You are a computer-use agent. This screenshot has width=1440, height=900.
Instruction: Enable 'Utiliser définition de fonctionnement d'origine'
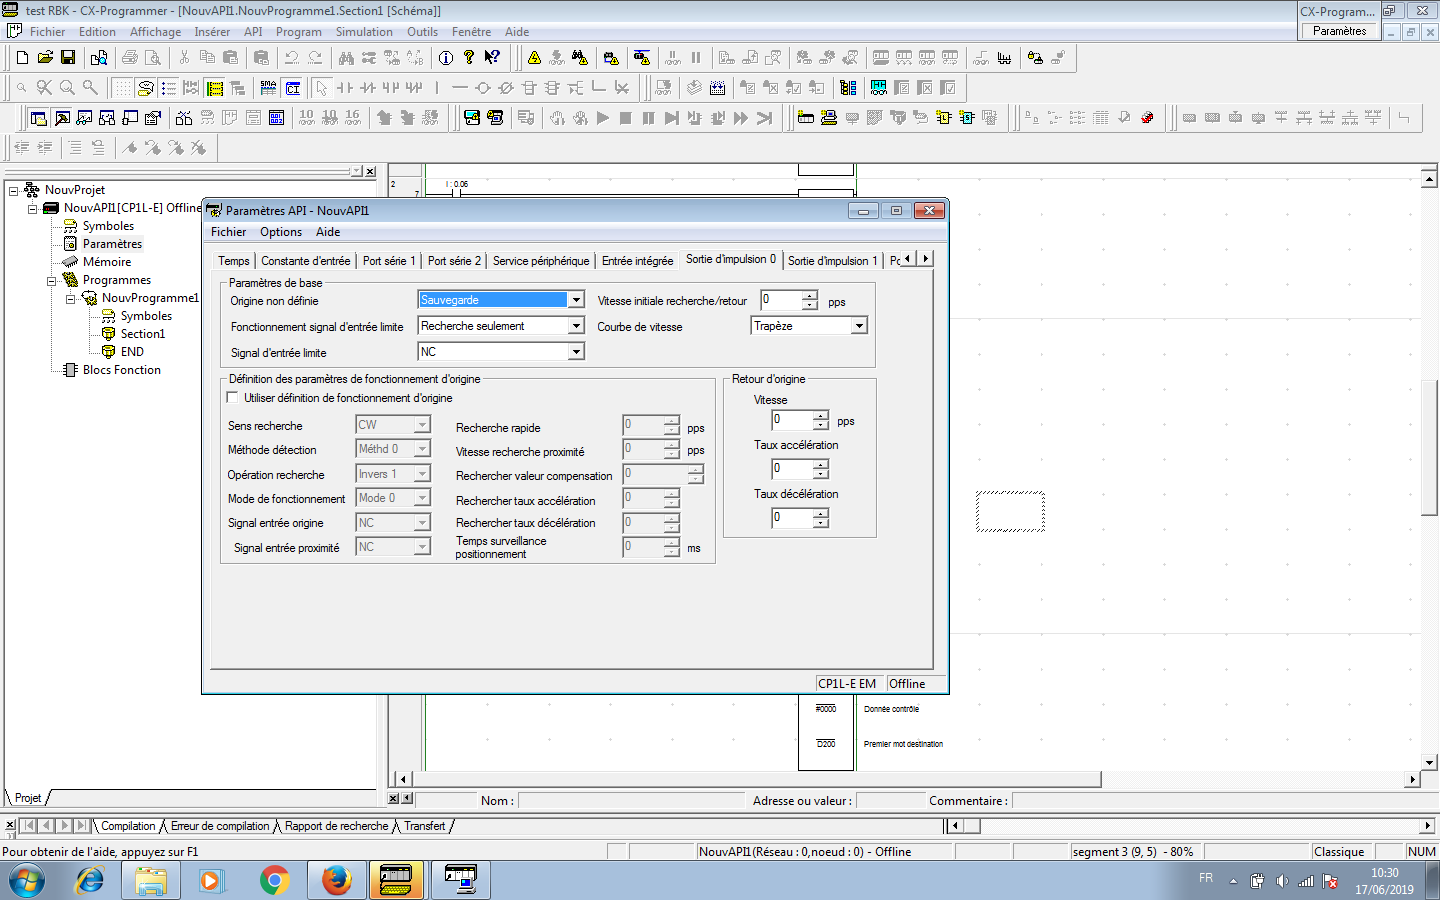pyautogui.click(x=233, y=398)
